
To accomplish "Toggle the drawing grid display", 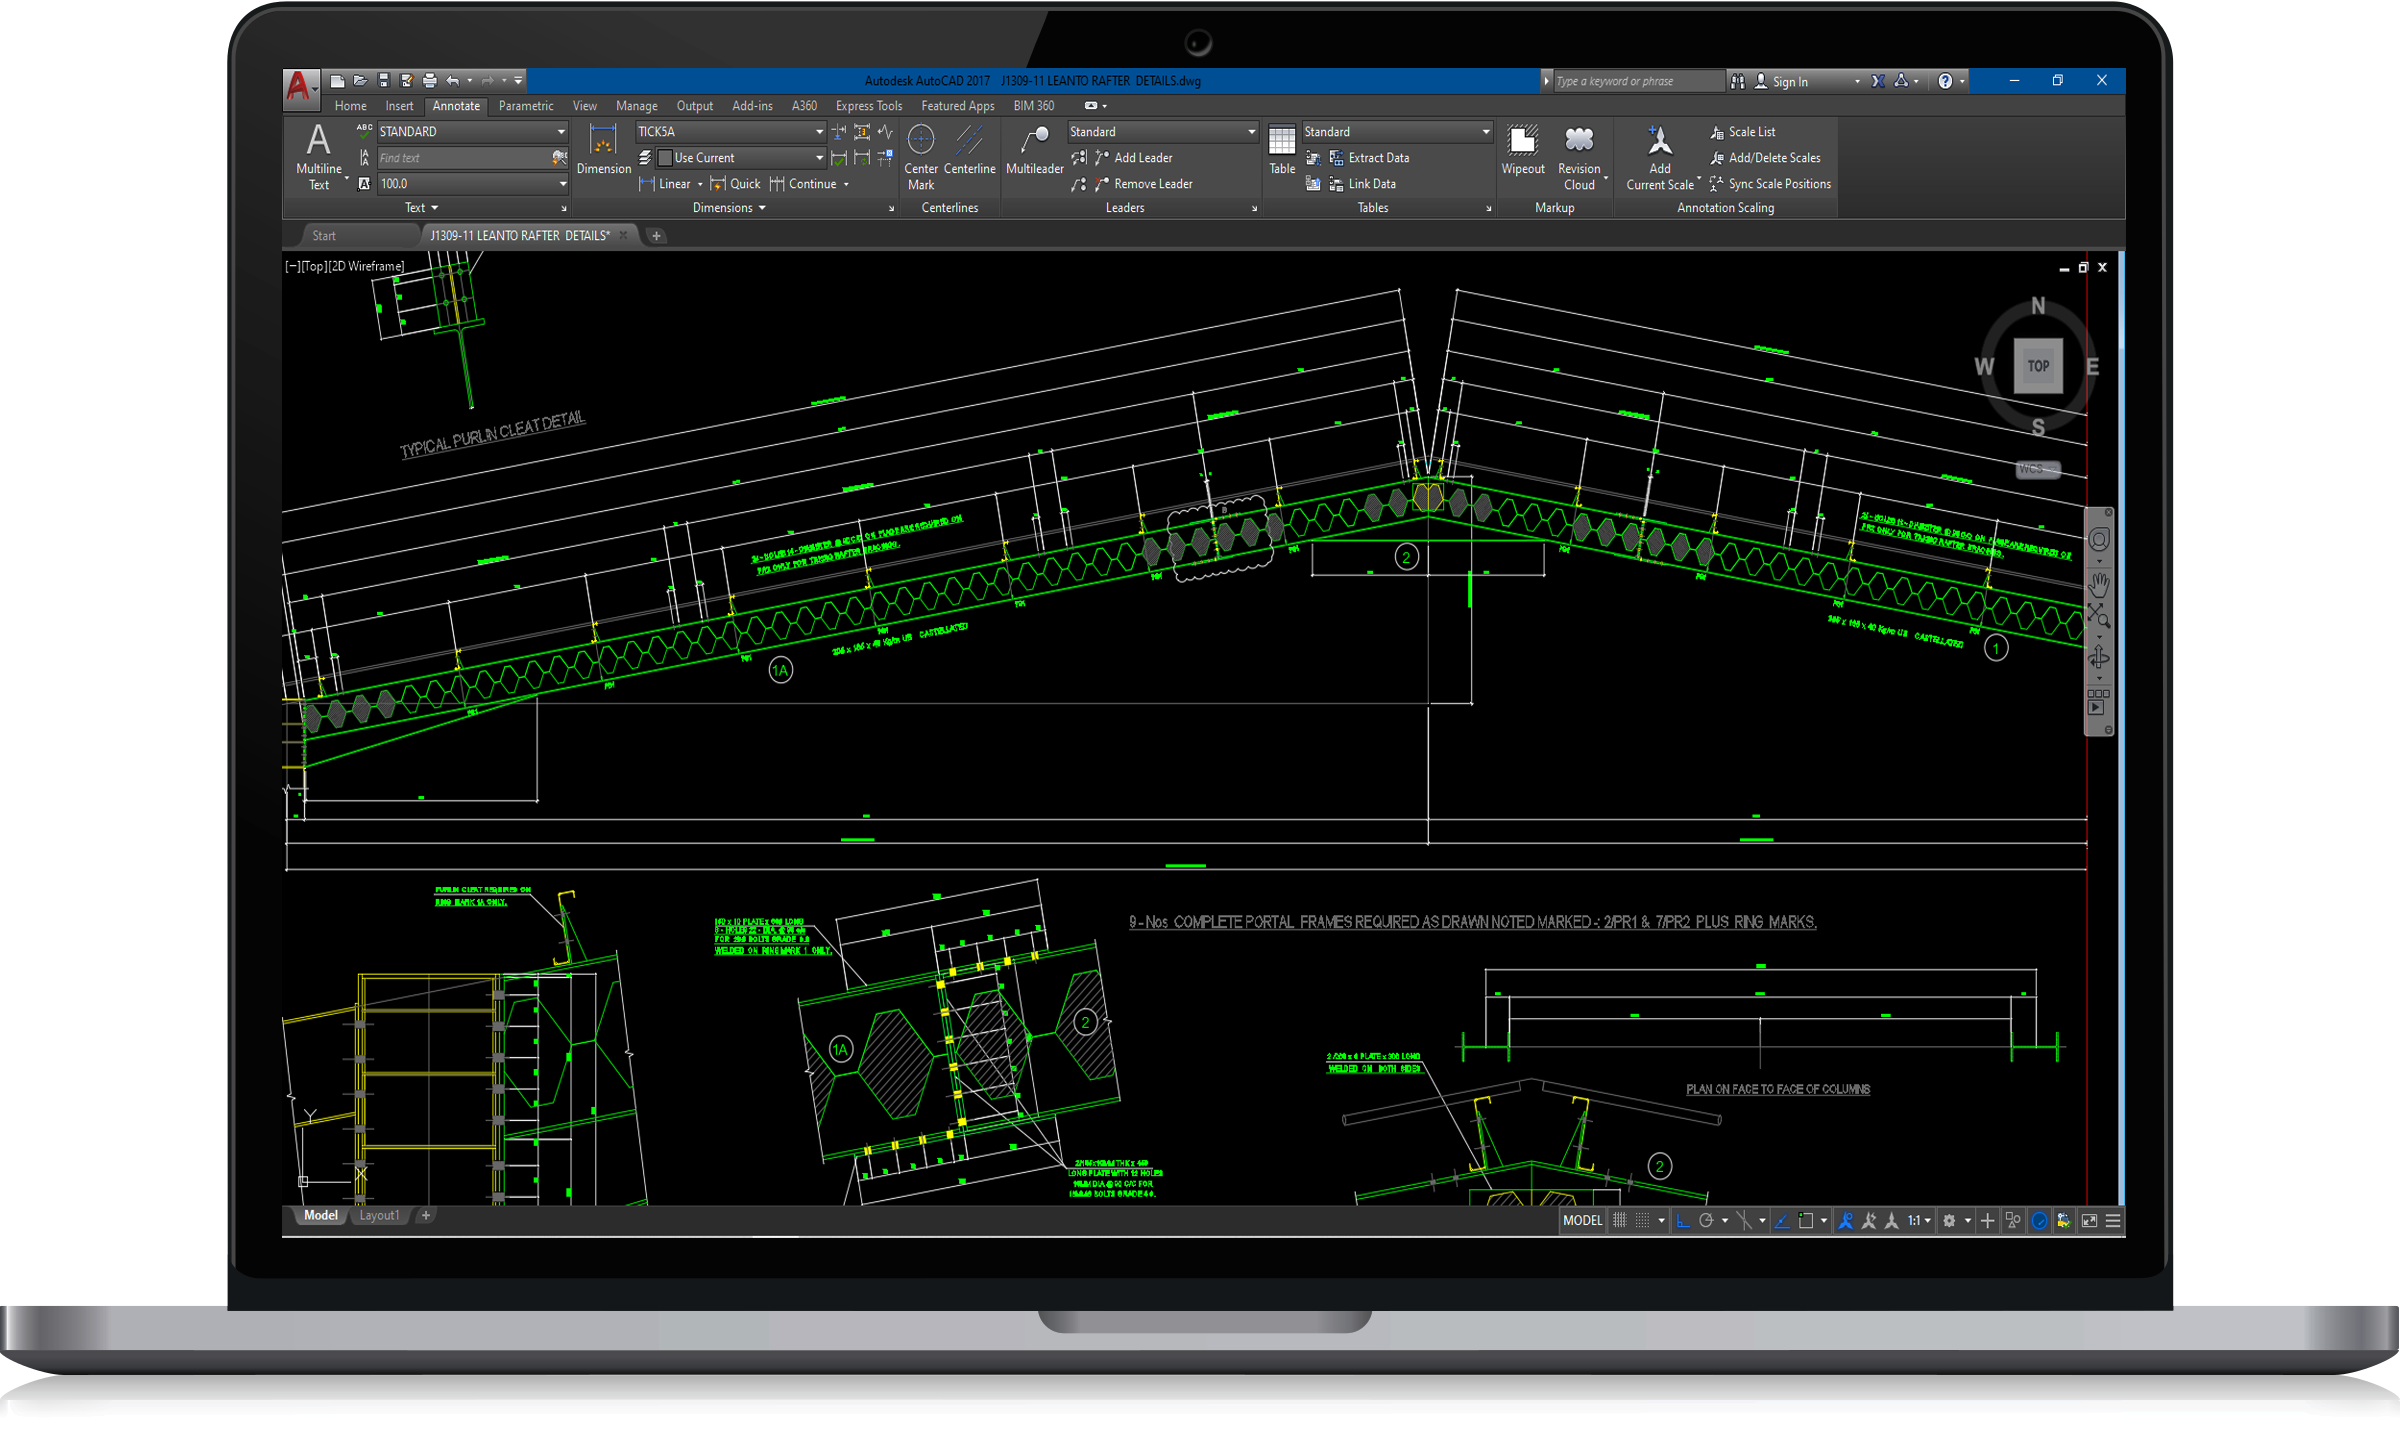I will pyautogui.click(x=1620, y=1220).
